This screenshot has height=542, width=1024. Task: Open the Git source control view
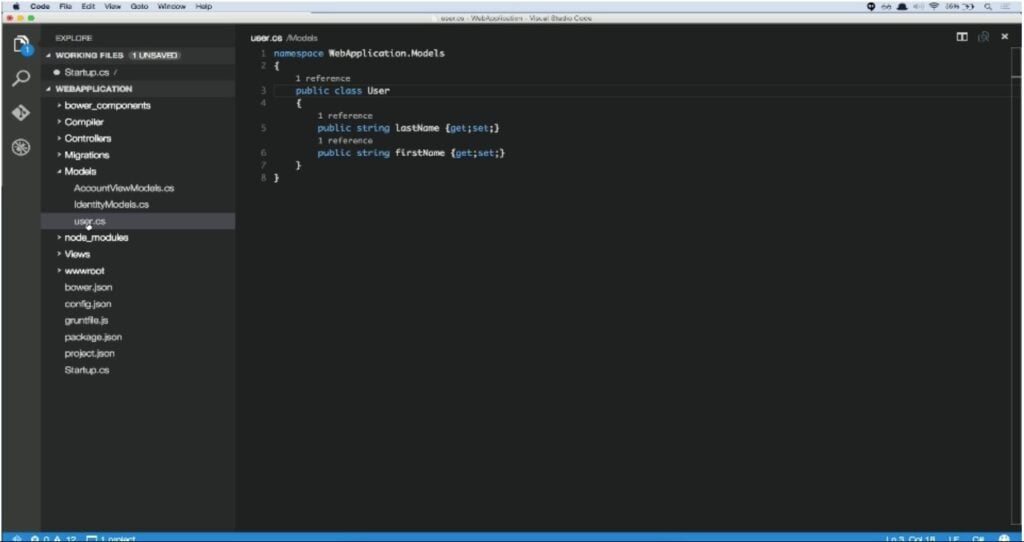22,113
